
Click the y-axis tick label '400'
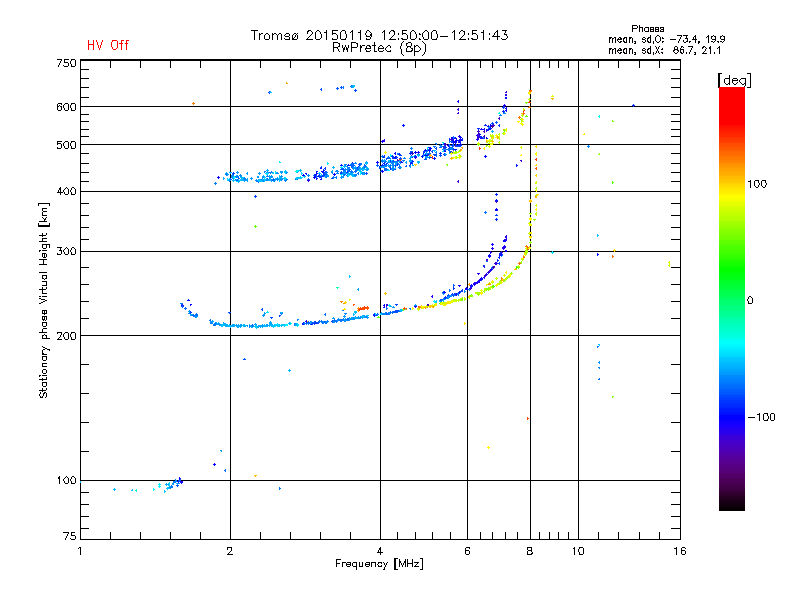(x=66, y=191)
